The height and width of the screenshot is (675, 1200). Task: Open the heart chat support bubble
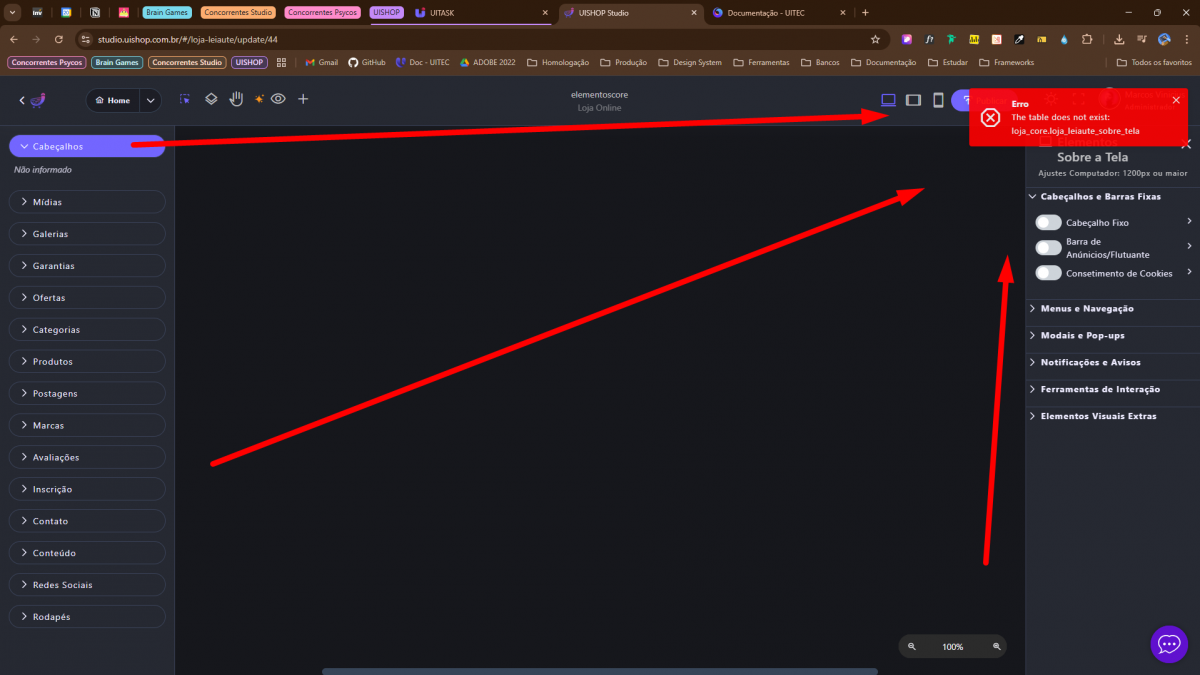point(1169,644)
